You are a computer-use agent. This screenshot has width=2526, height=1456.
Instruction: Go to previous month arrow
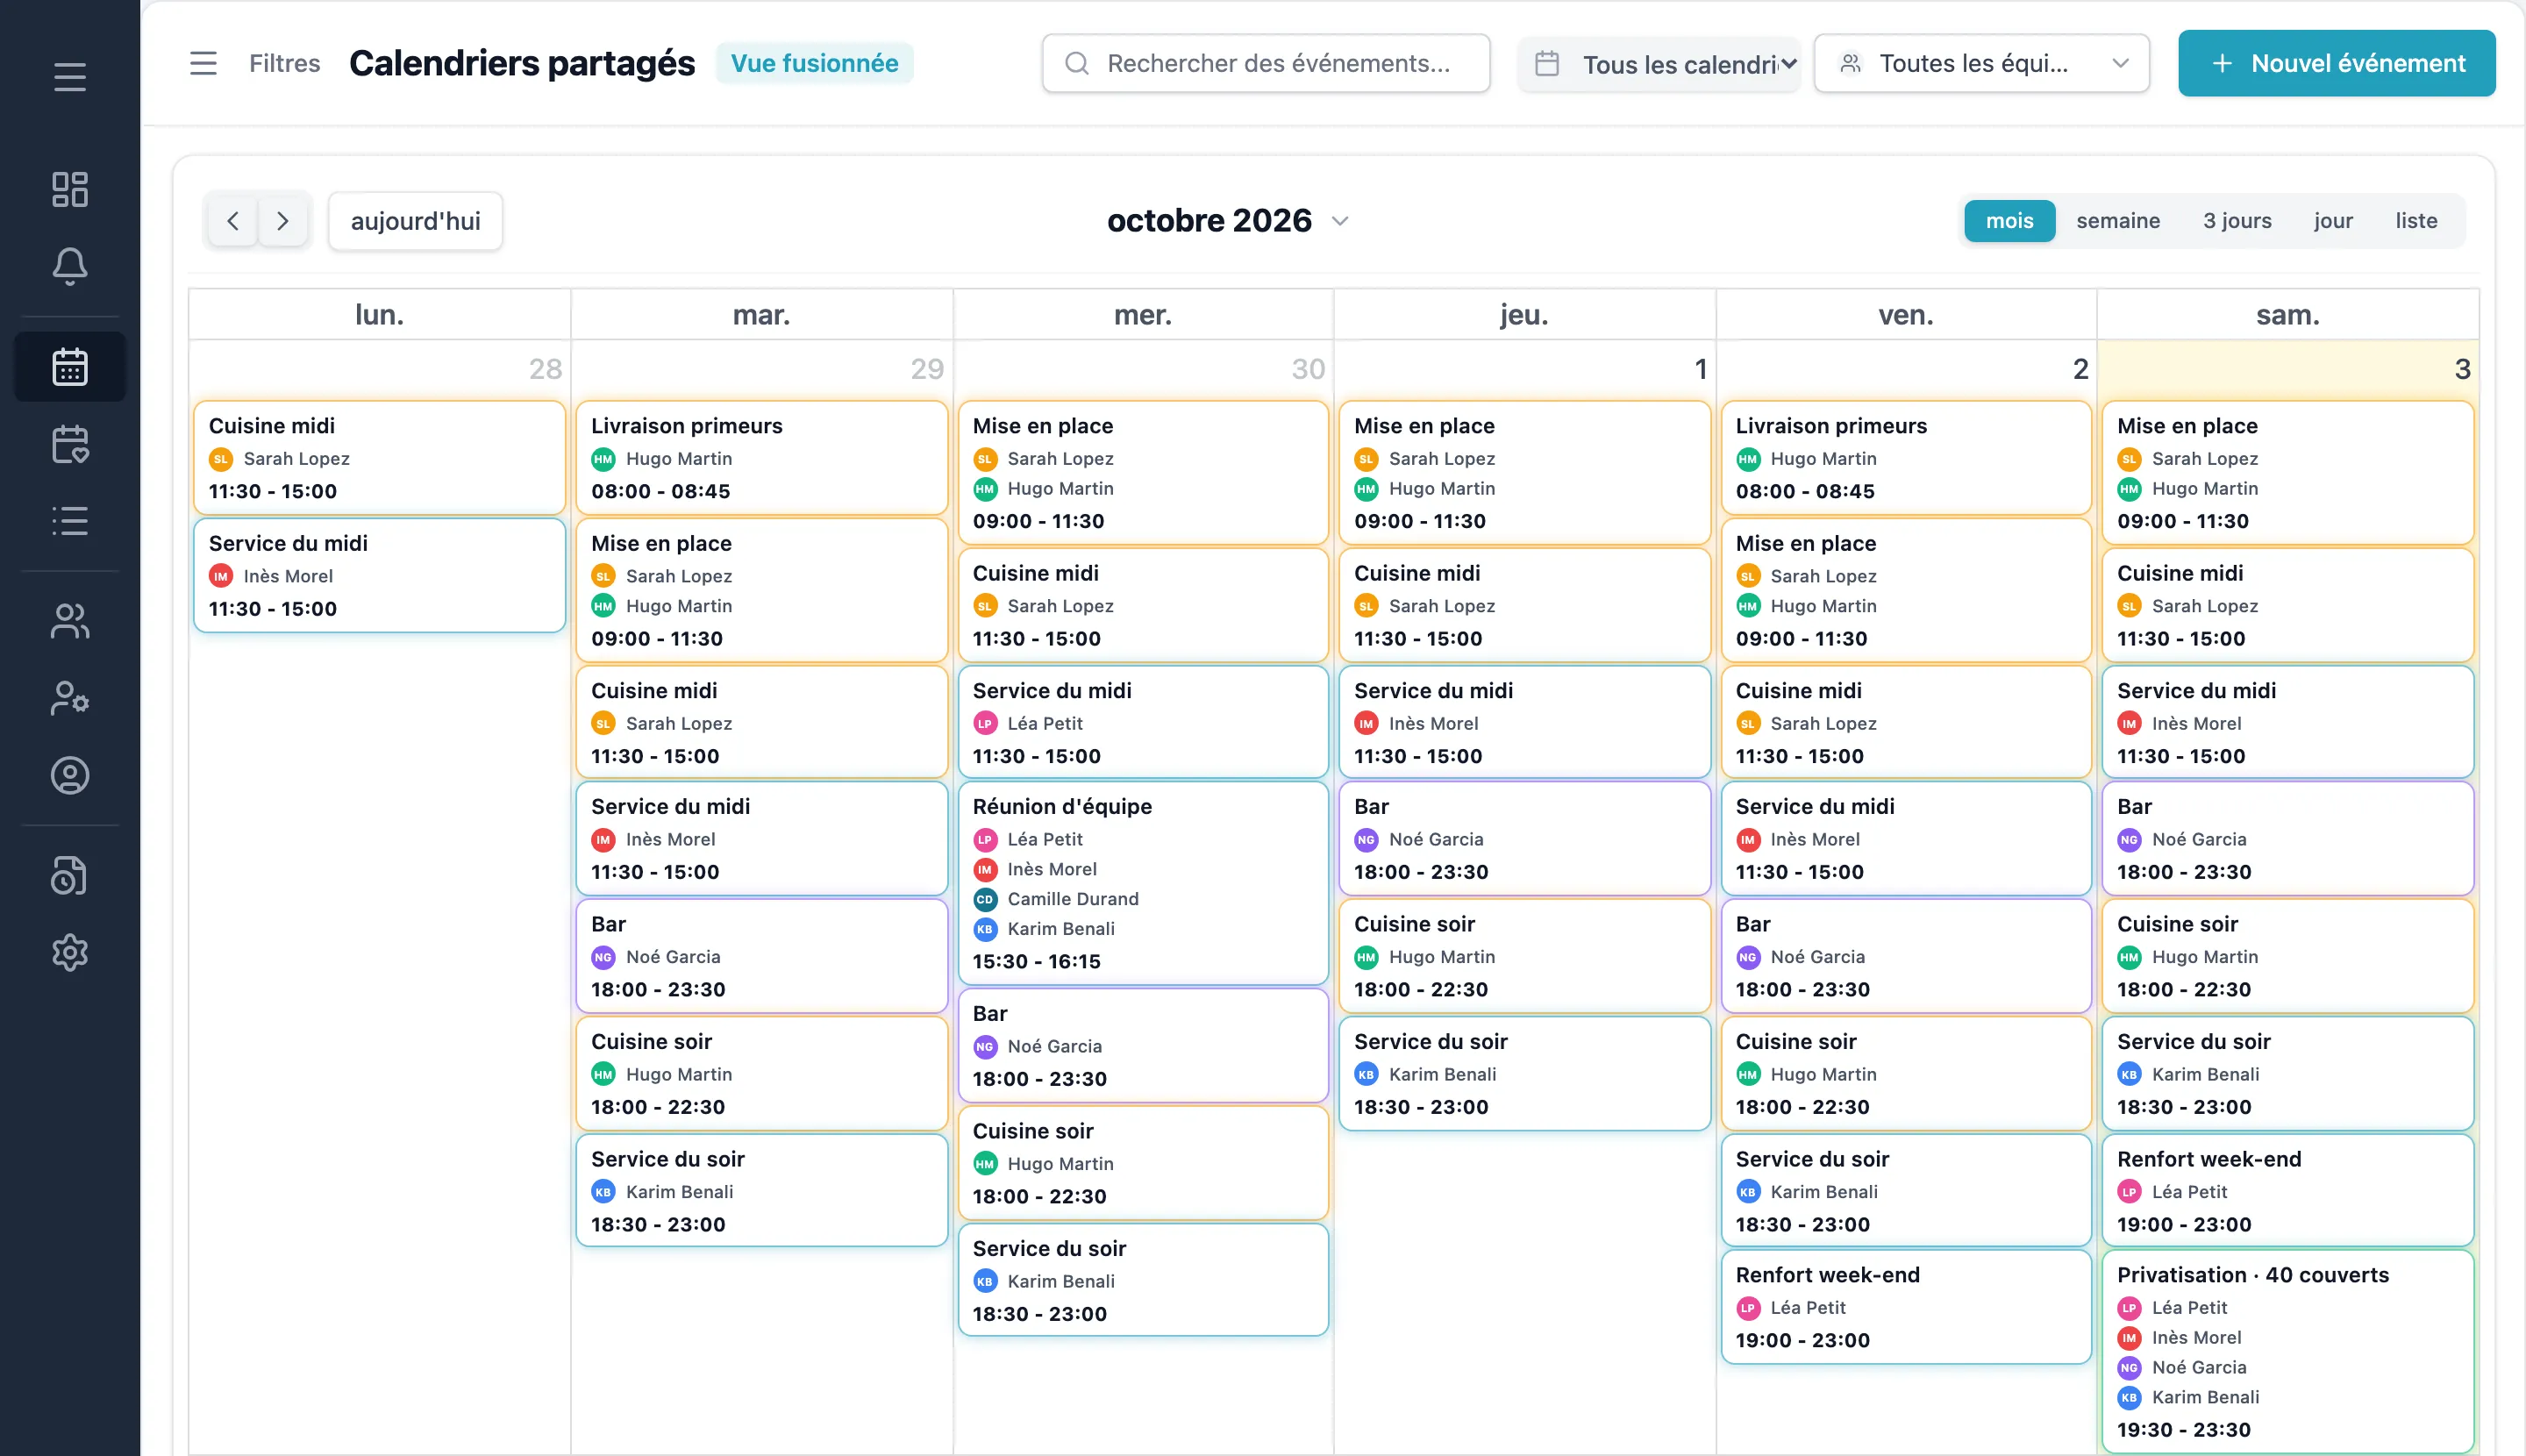click(232, 221)
